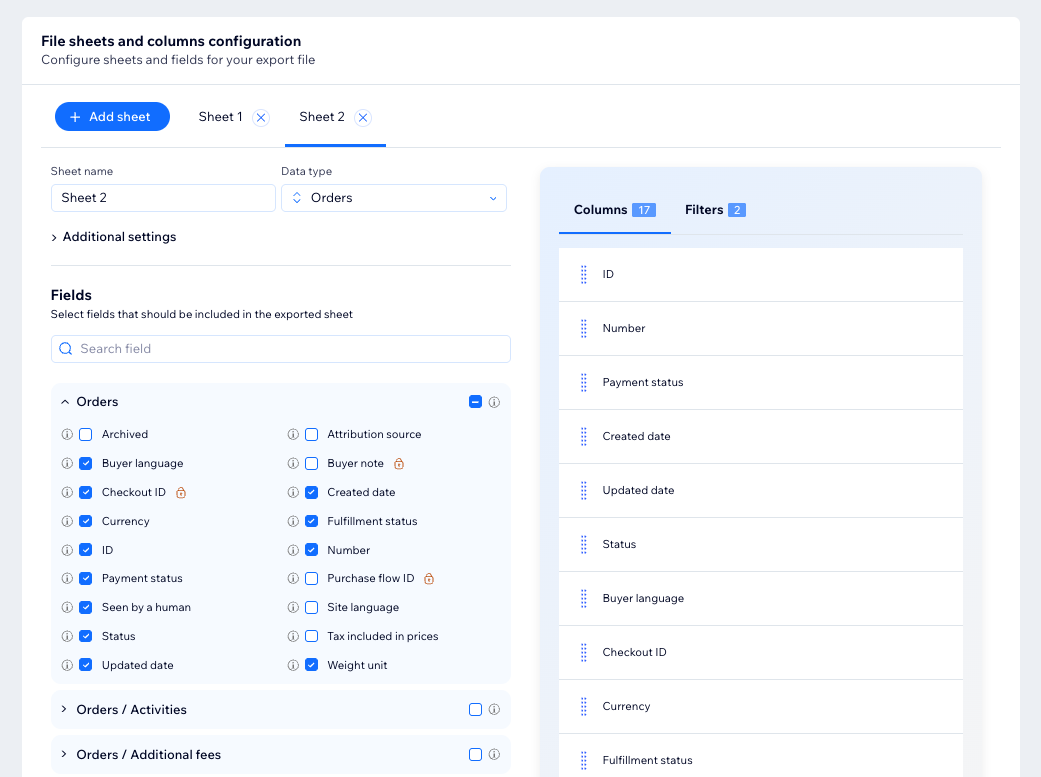This screenshot has height=777, width=1041.
Task: Click drag handle for Created date column
Action: pyautogui.click(x=584, y=436)
